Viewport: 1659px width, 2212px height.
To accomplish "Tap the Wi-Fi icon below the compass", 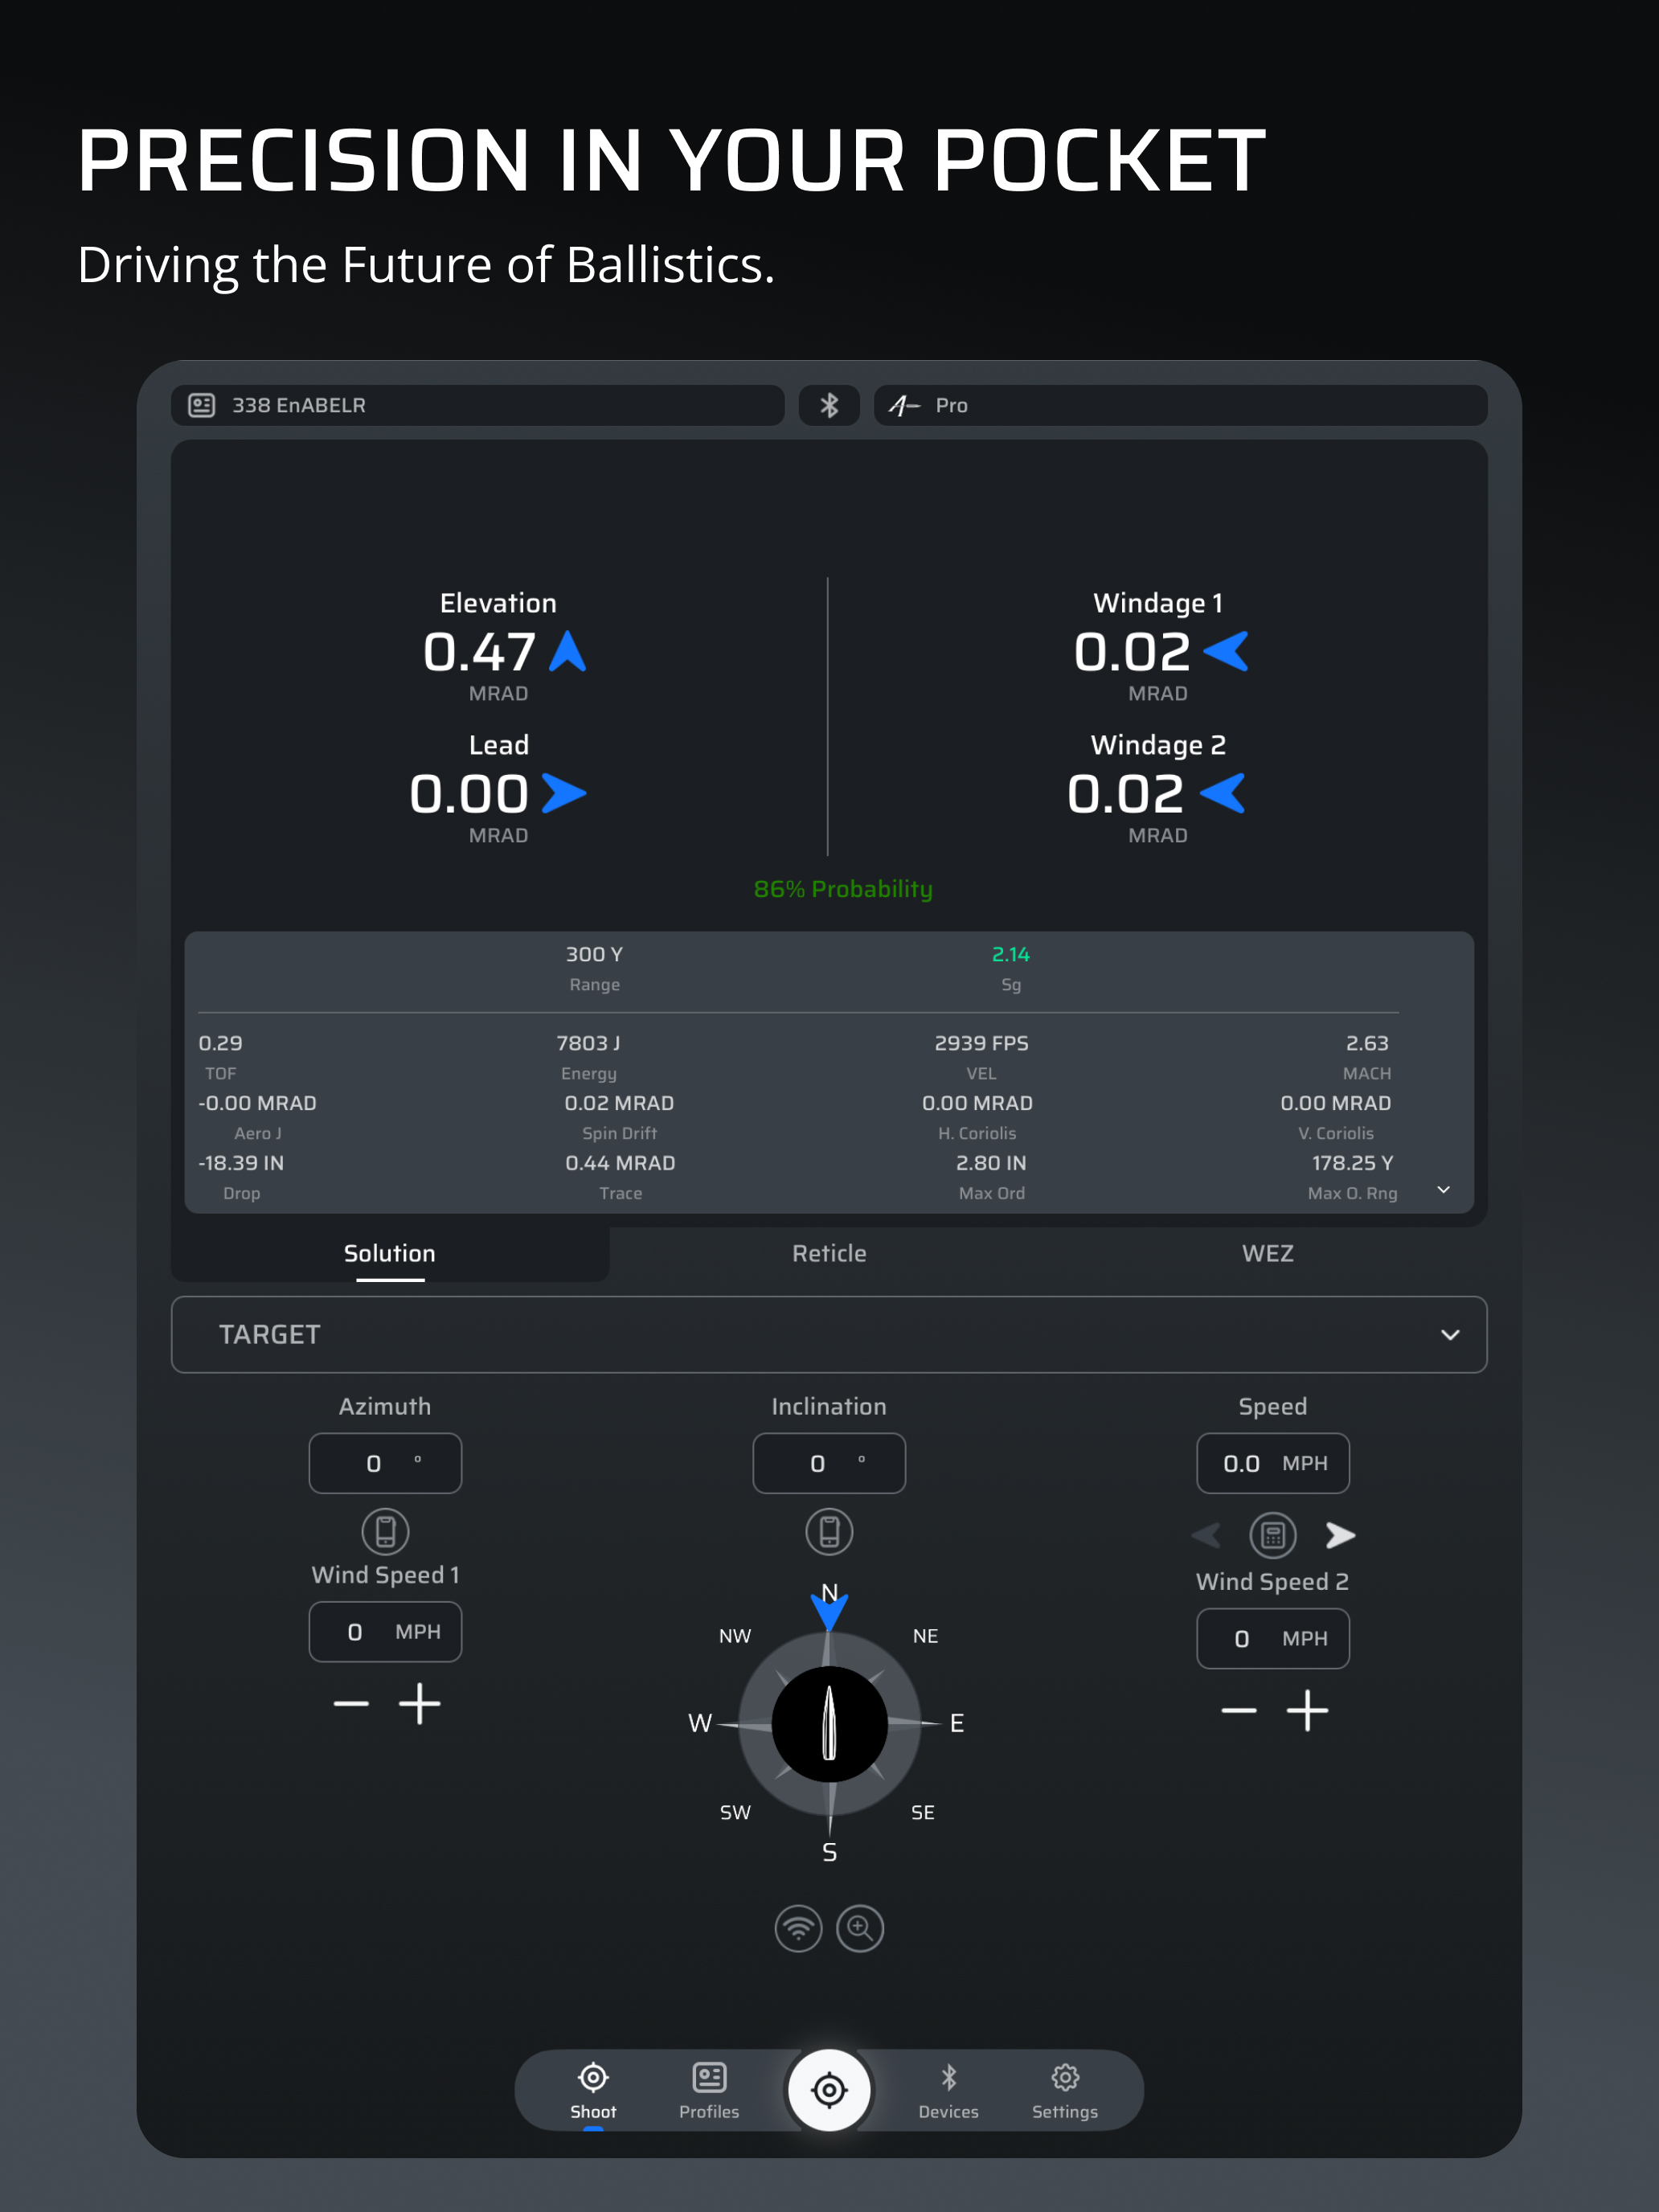I will 798,1928.
